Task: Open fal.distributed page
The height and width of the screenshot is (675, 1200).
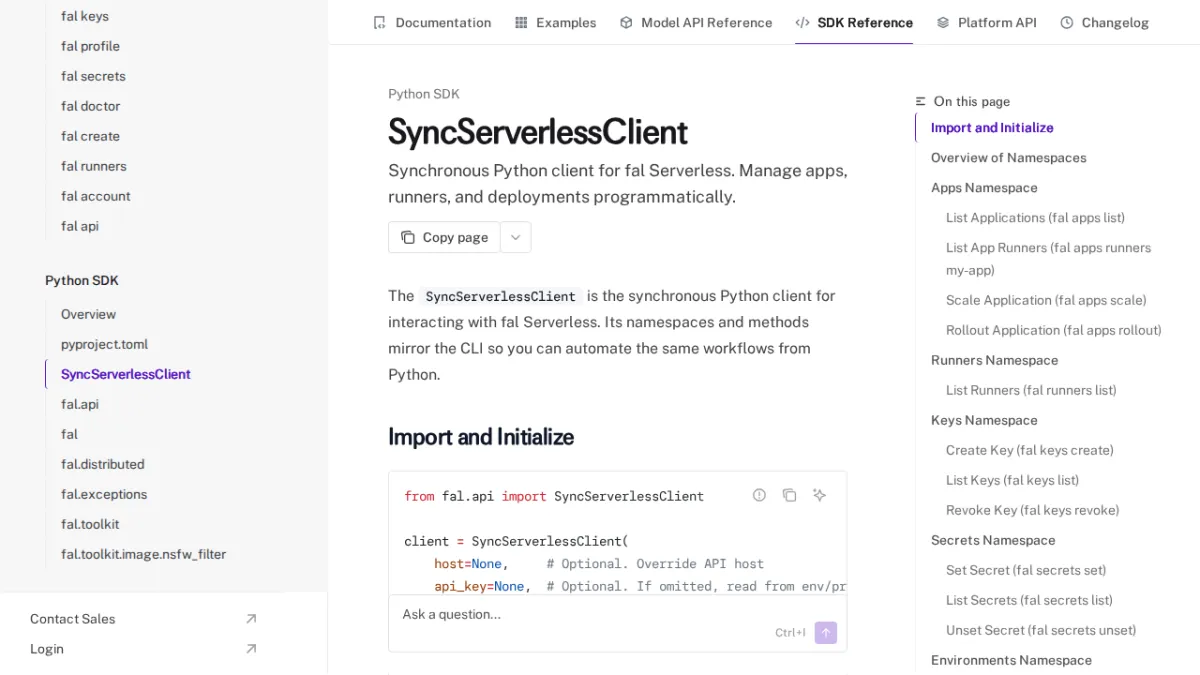Action: 102,464
